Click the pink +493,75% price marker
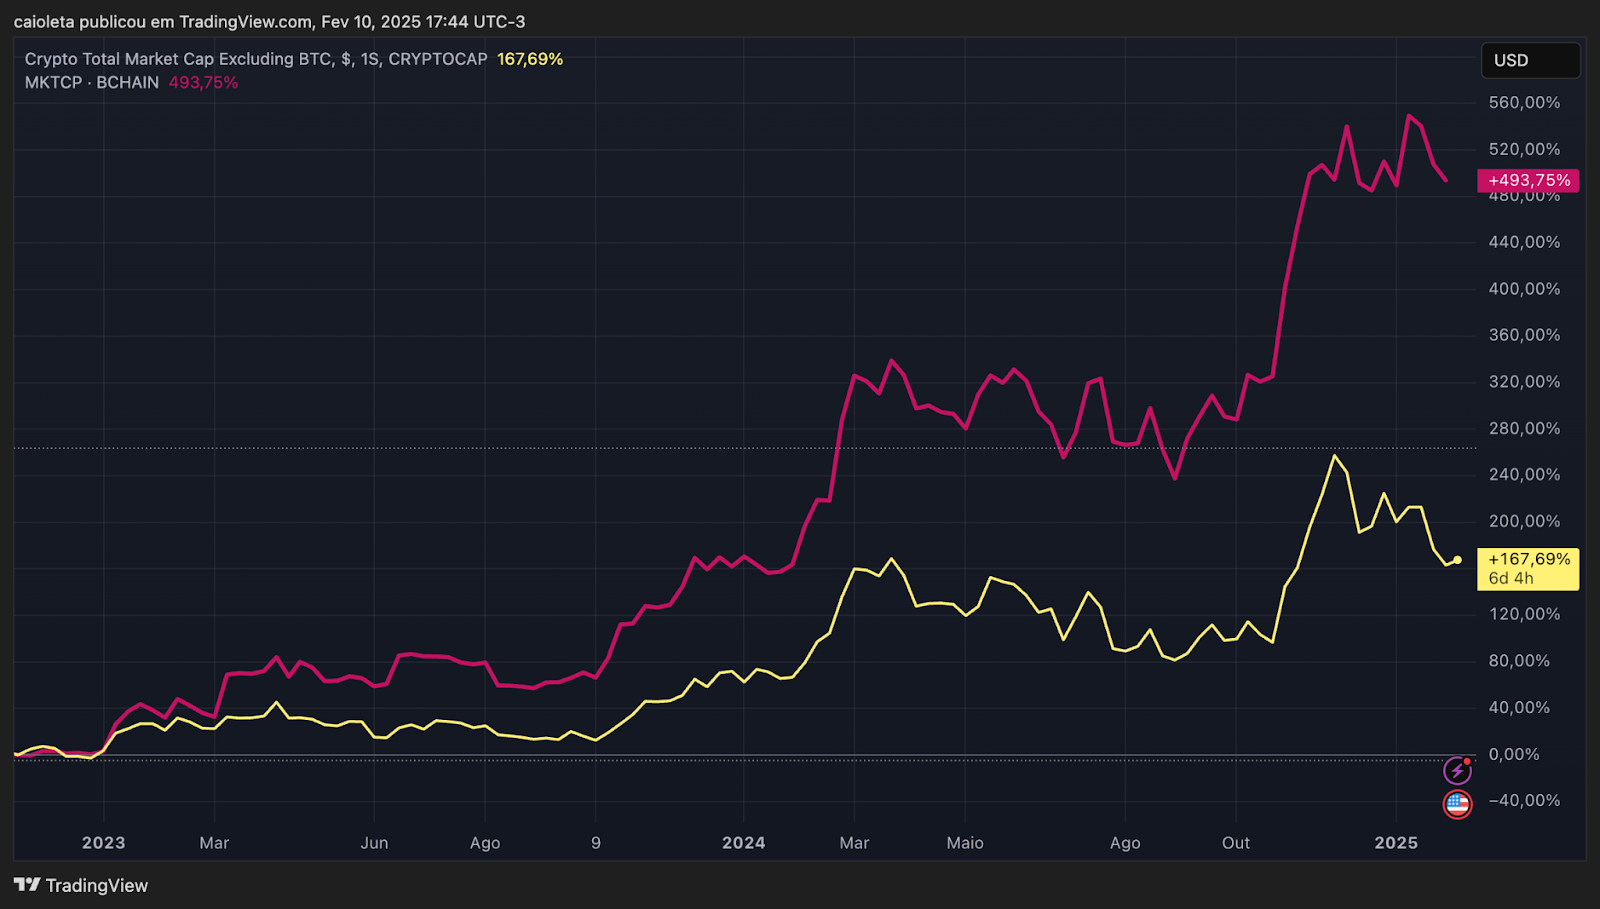1600x909 pixels. click(x=1527, y=181)
